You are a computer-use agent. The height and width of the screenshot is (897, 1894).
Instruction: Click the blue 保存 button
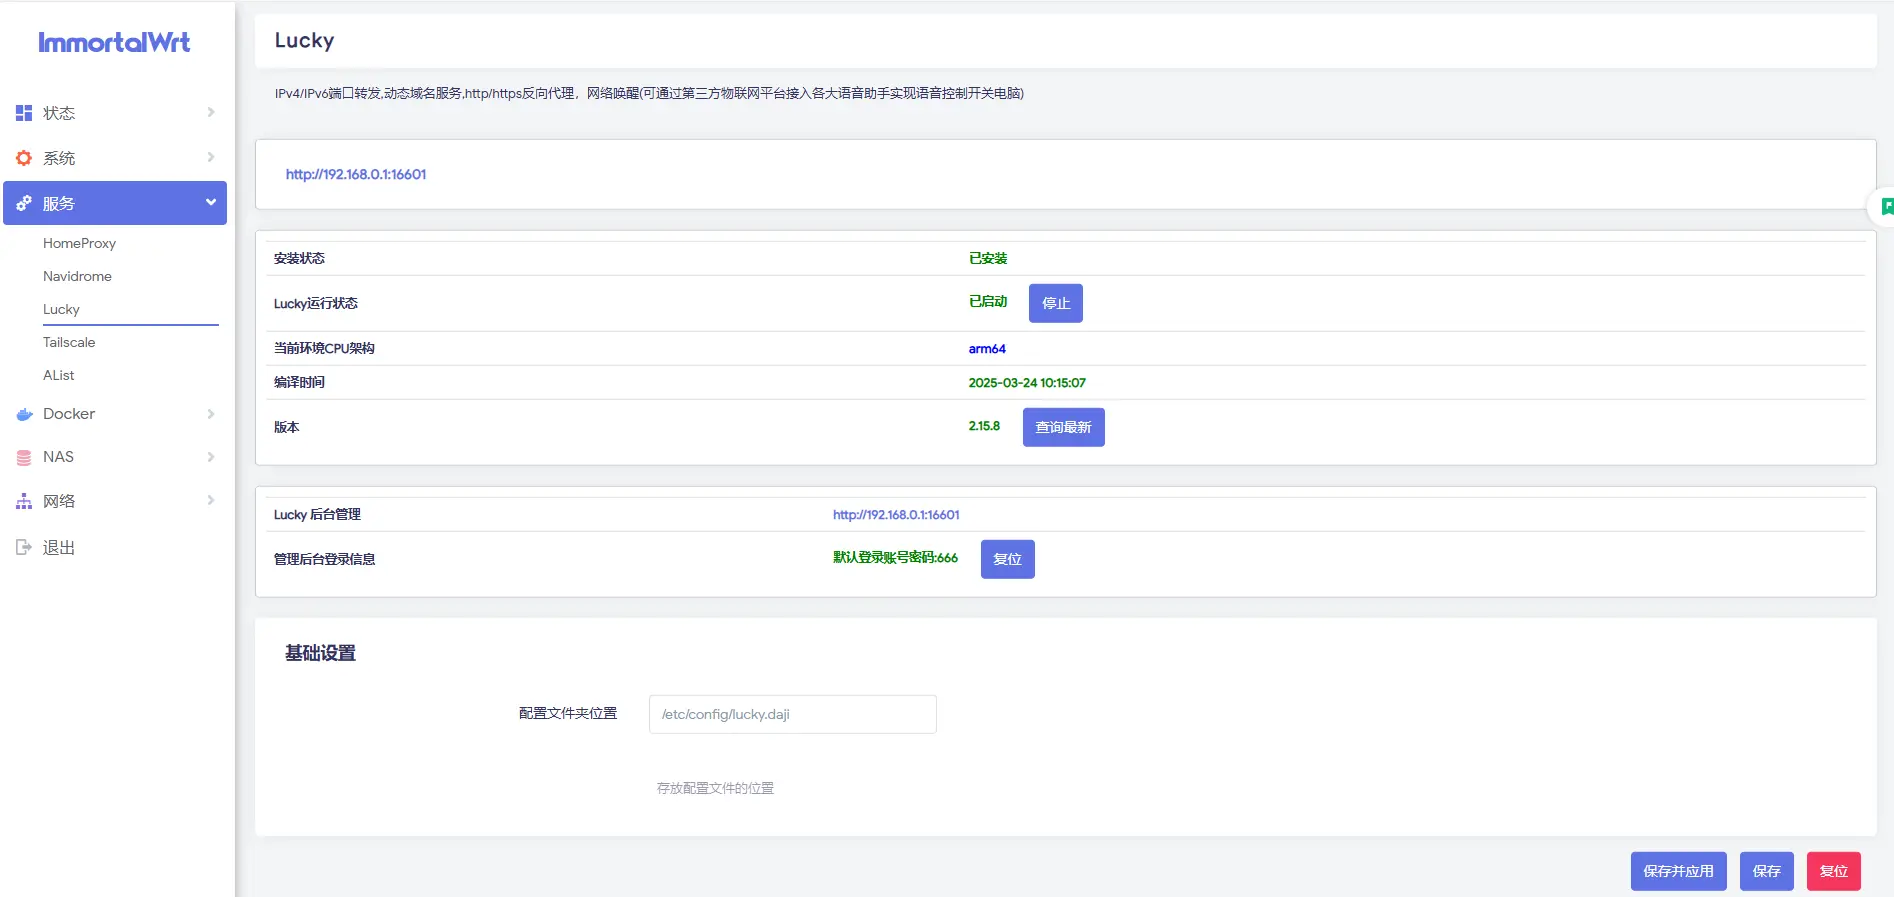click(1766, 871)
